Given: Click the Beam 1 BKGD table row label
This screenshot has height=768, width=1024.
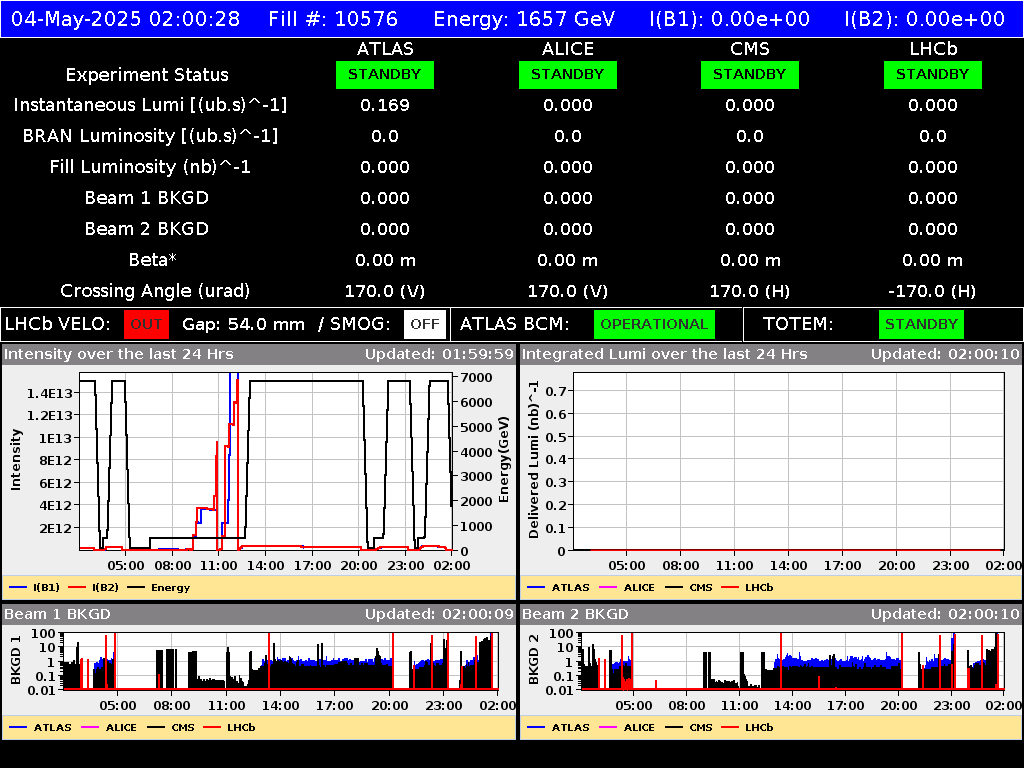Looking at the screenshot, I should click(147, 198).
